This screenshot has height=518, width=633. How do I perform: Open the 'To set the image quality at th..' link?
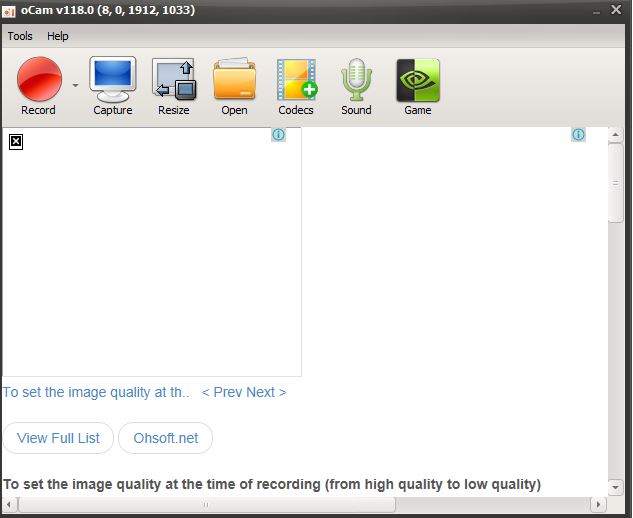coord(96,392)
